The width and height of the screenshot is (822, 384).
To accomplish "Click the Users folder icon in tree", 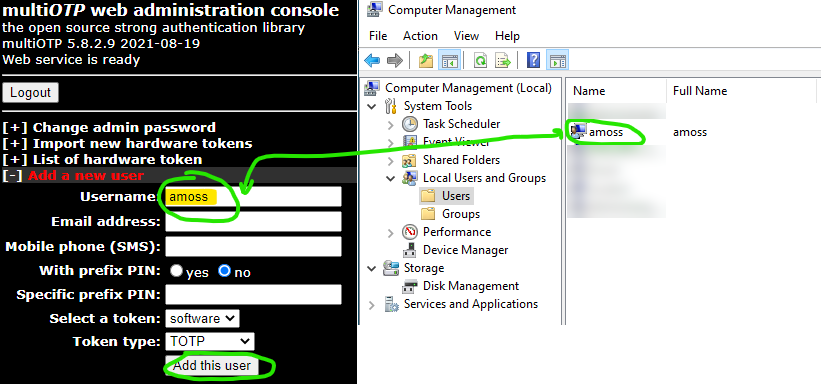I will [428, 196].
